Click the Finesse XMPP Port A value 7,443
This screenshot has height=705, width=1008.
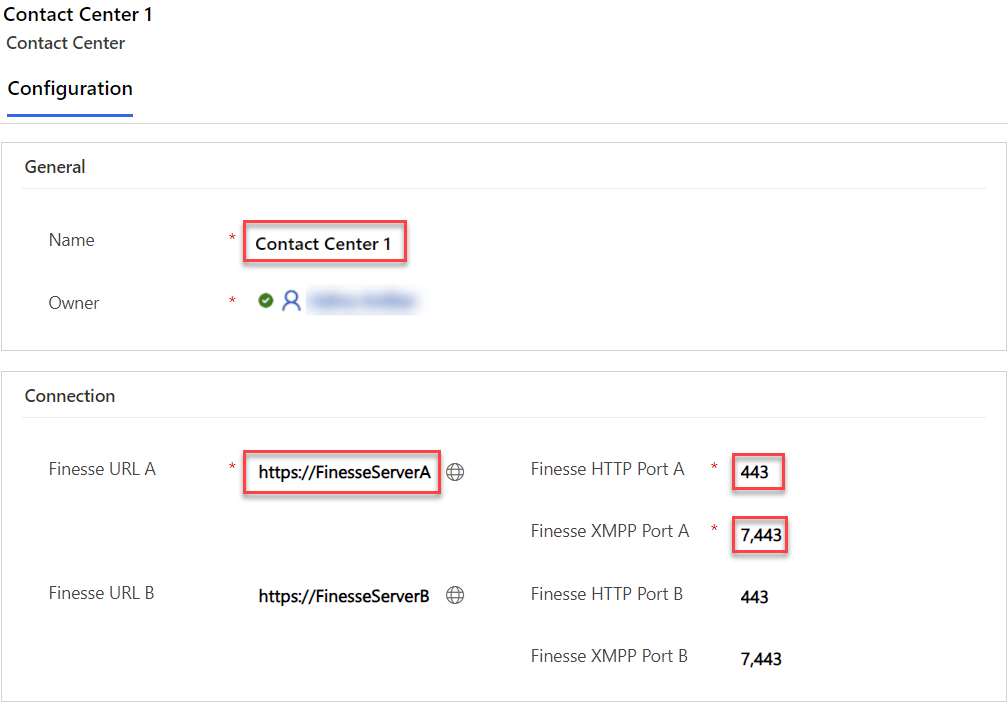[x=760, y=535]
